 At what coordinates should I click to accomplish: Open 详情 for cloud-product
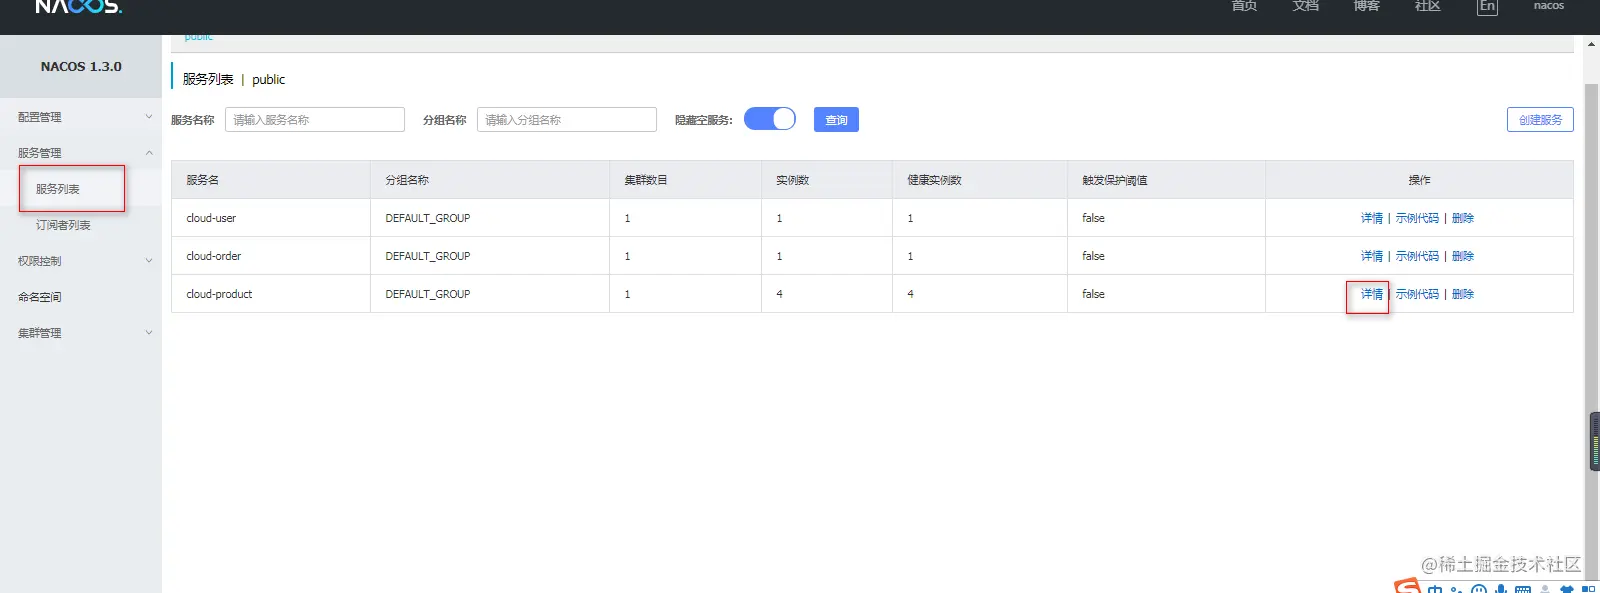(x=1372, y=294)
